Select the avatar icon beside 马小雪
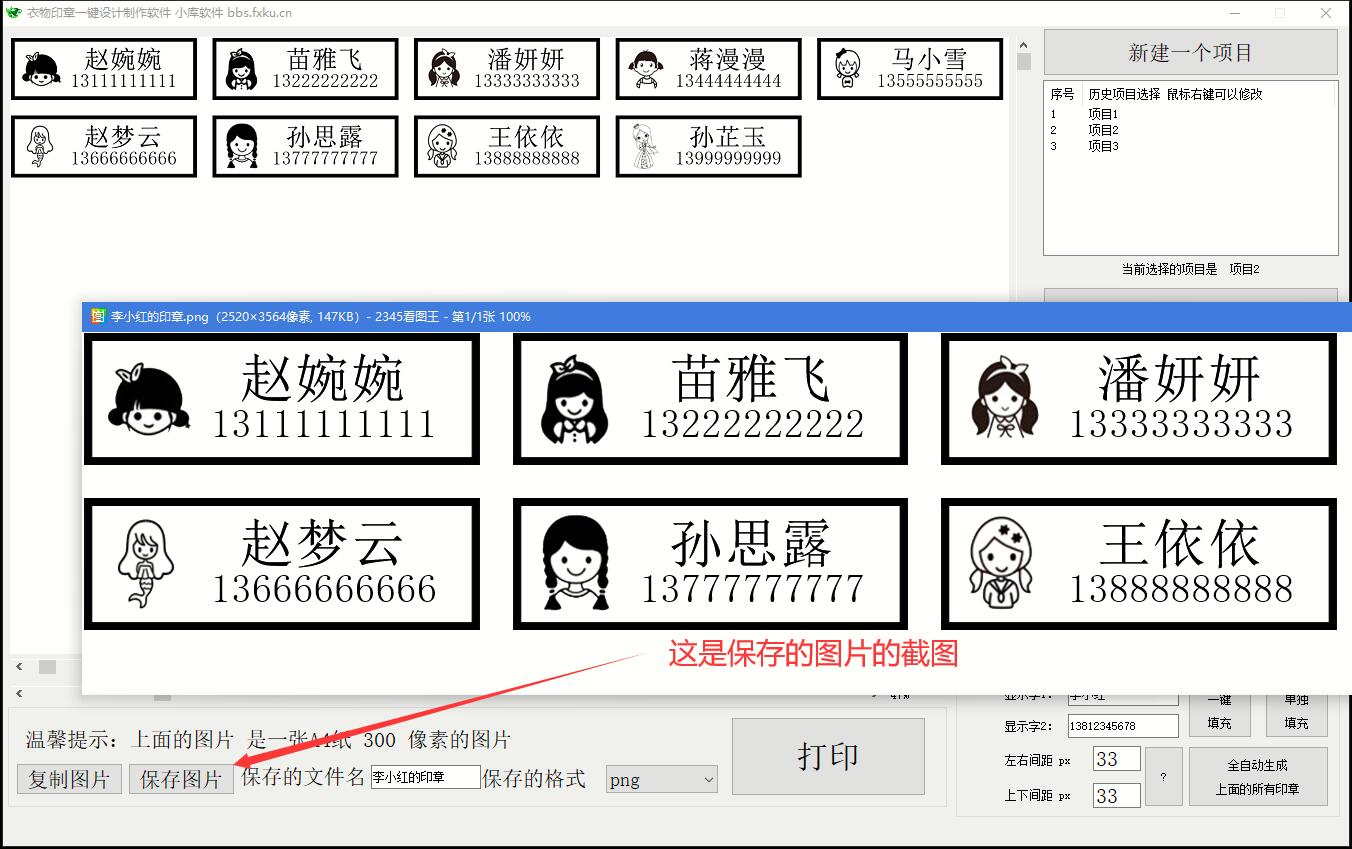1352x849 pixels. 848,69
